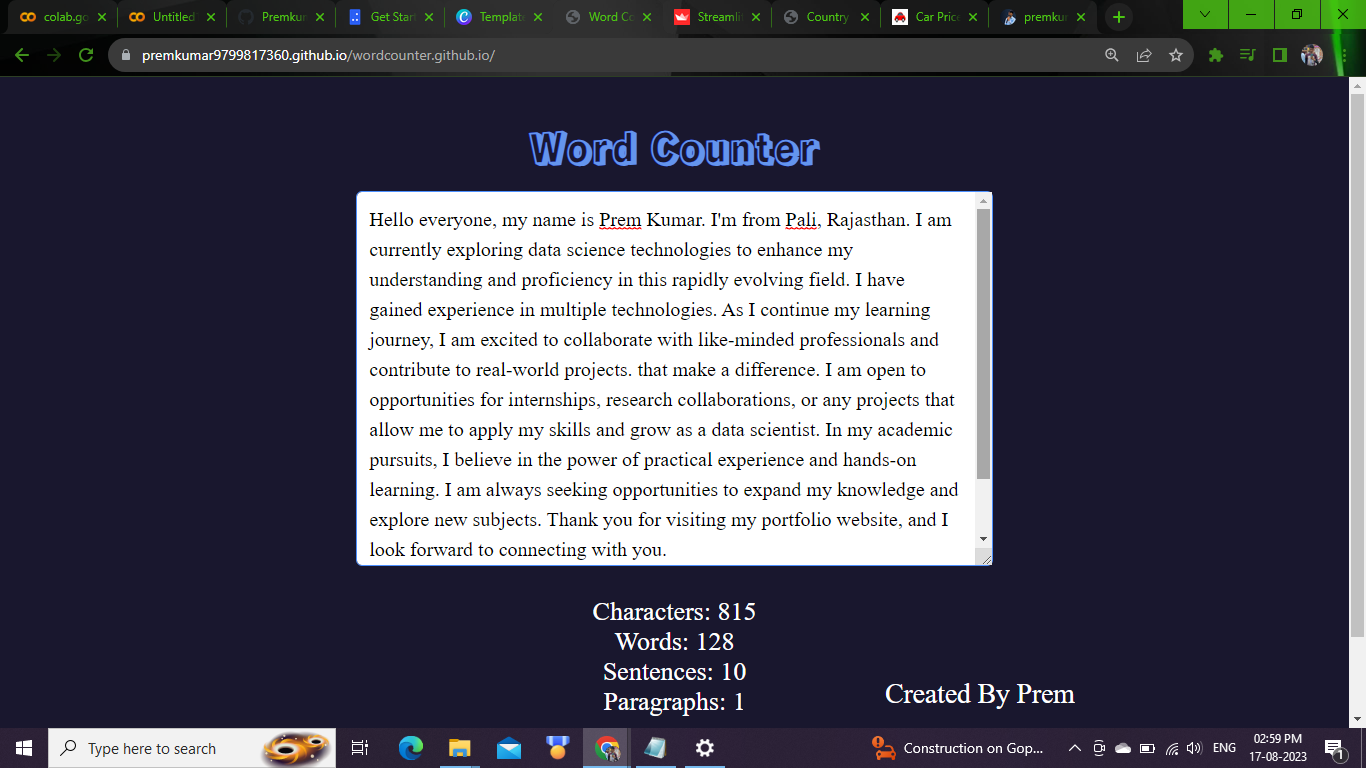This screenshot has height=768, width=1366.
Task: Open the green square extension icon
Action: click(1281, 56)
